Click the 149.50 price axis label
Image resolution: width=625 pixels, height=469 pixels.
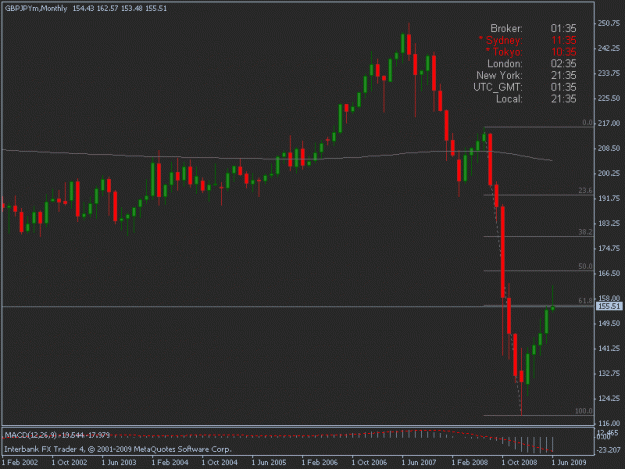coord(609,324)
